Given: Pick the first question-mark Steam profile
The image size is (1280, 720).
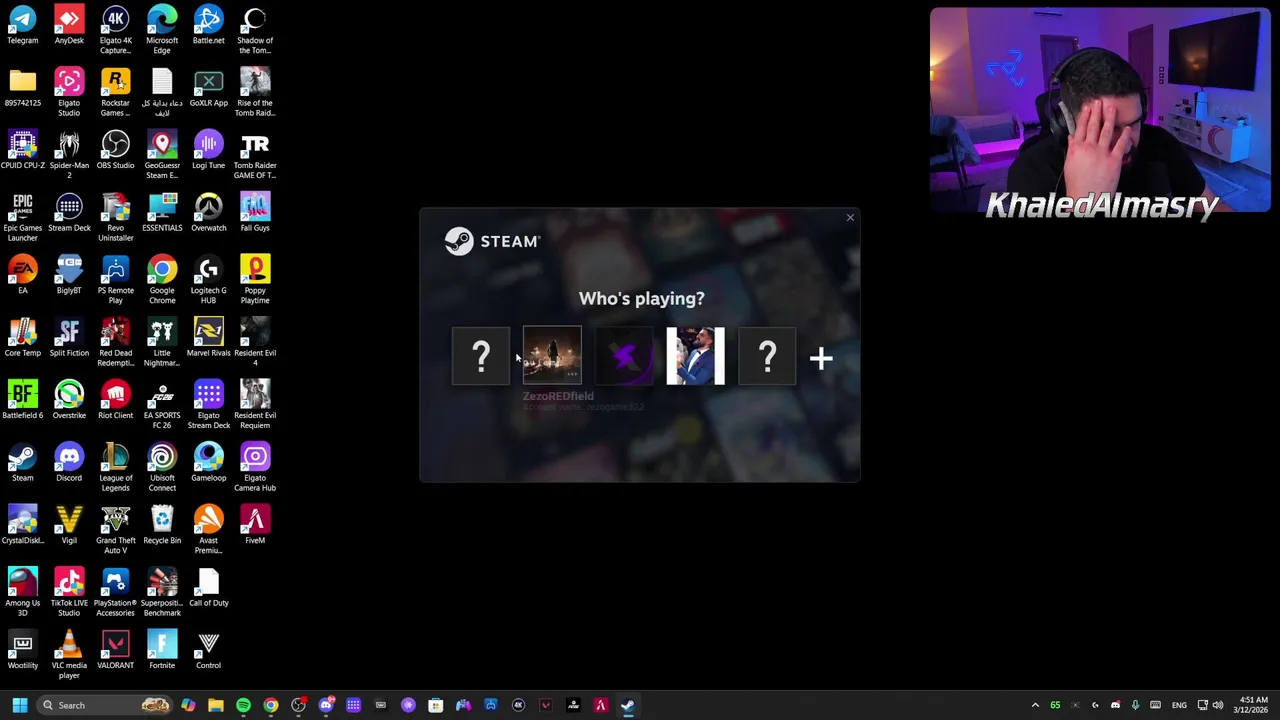Looking at the screenshot, I should click(x=481, y=356).
